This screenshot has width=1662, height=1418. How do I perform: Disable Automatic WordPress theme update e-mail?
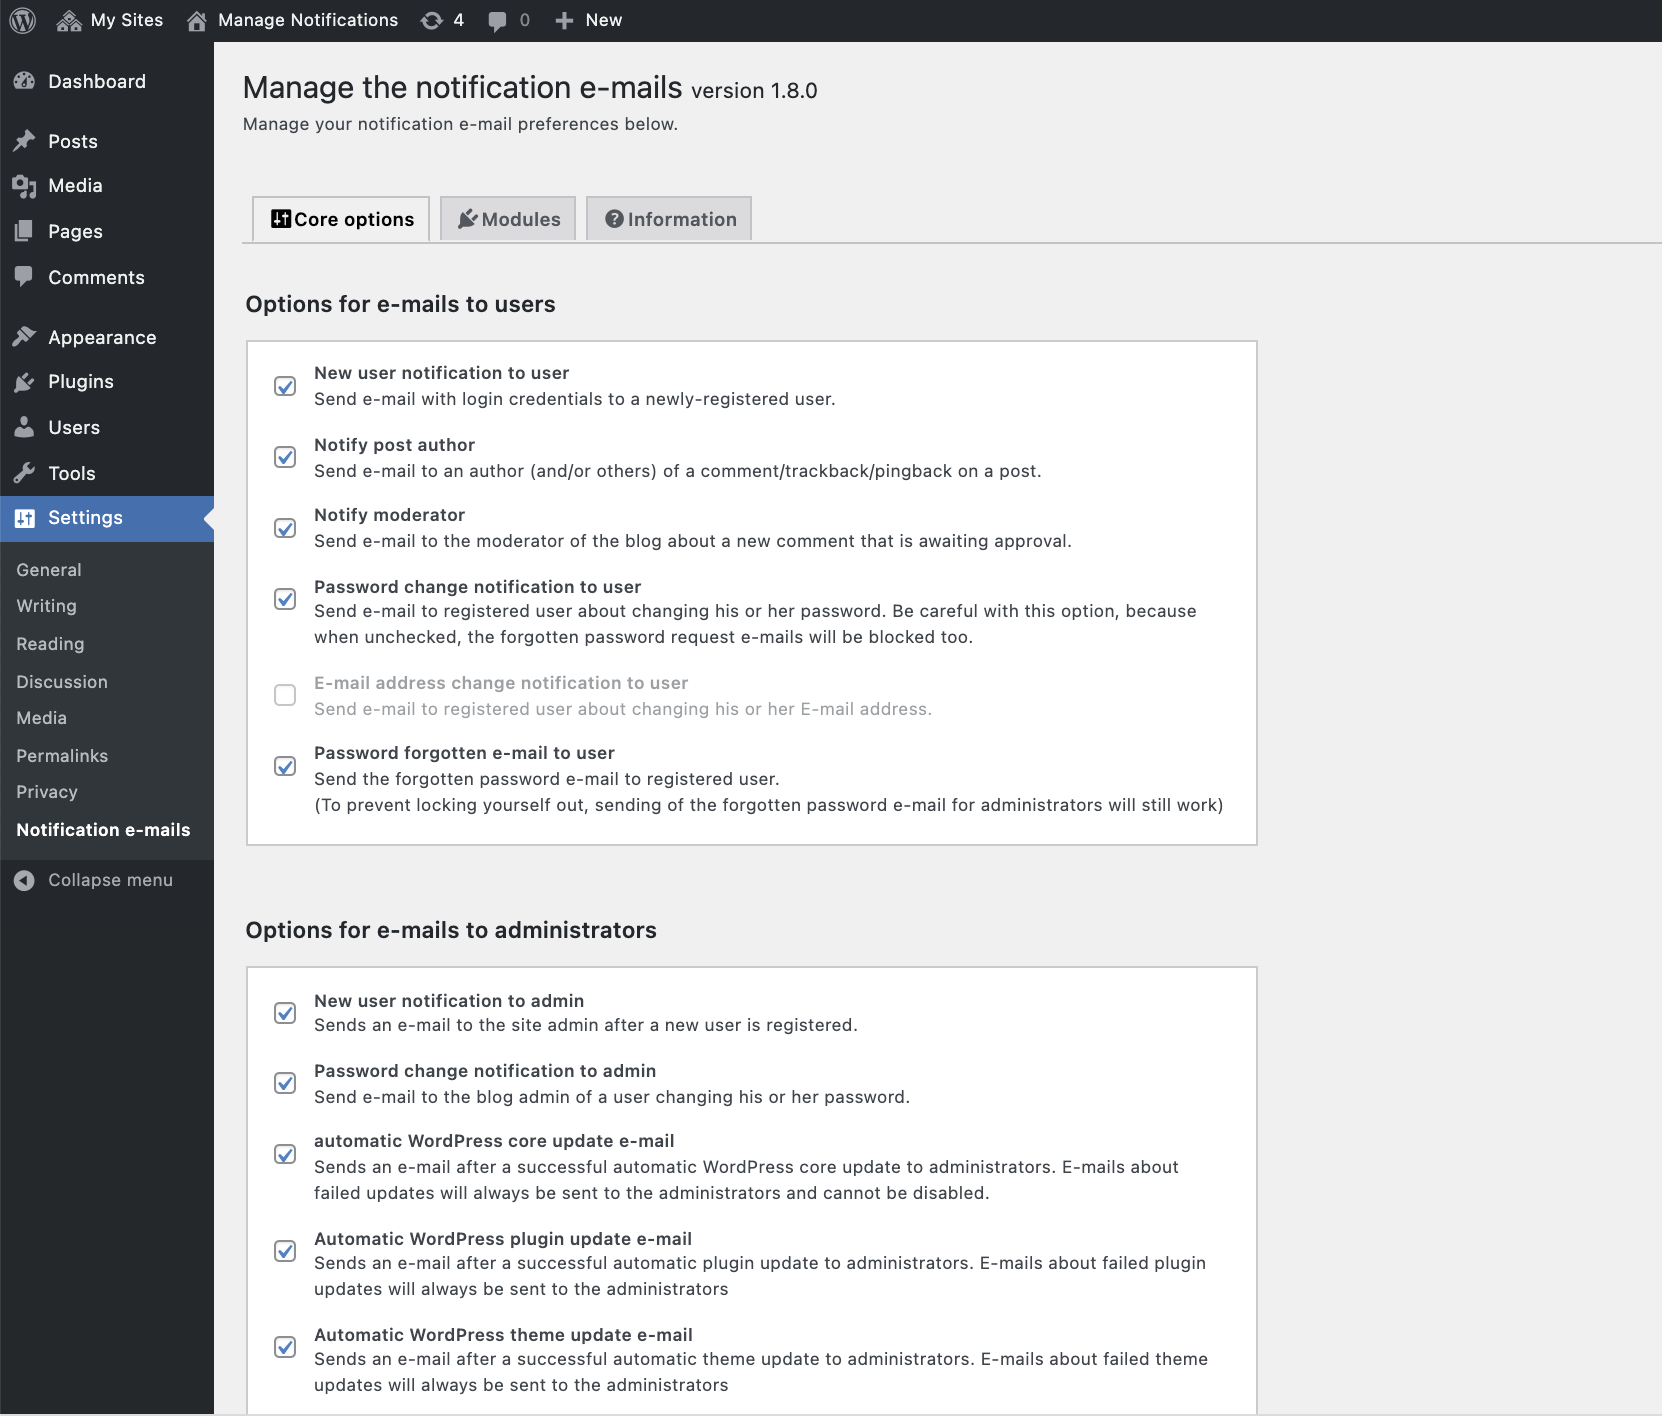285,1347
